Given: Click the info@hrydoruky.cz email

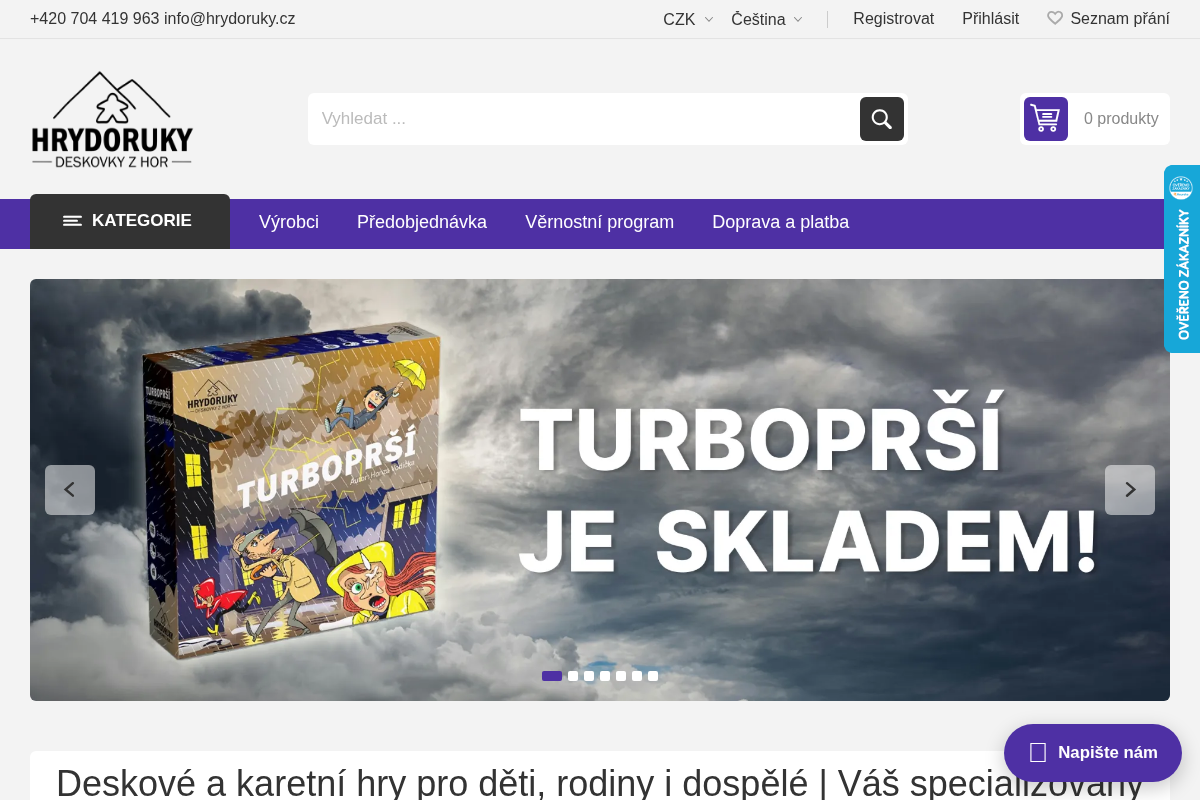Looking at the screenshot, I should coord(230,18).
